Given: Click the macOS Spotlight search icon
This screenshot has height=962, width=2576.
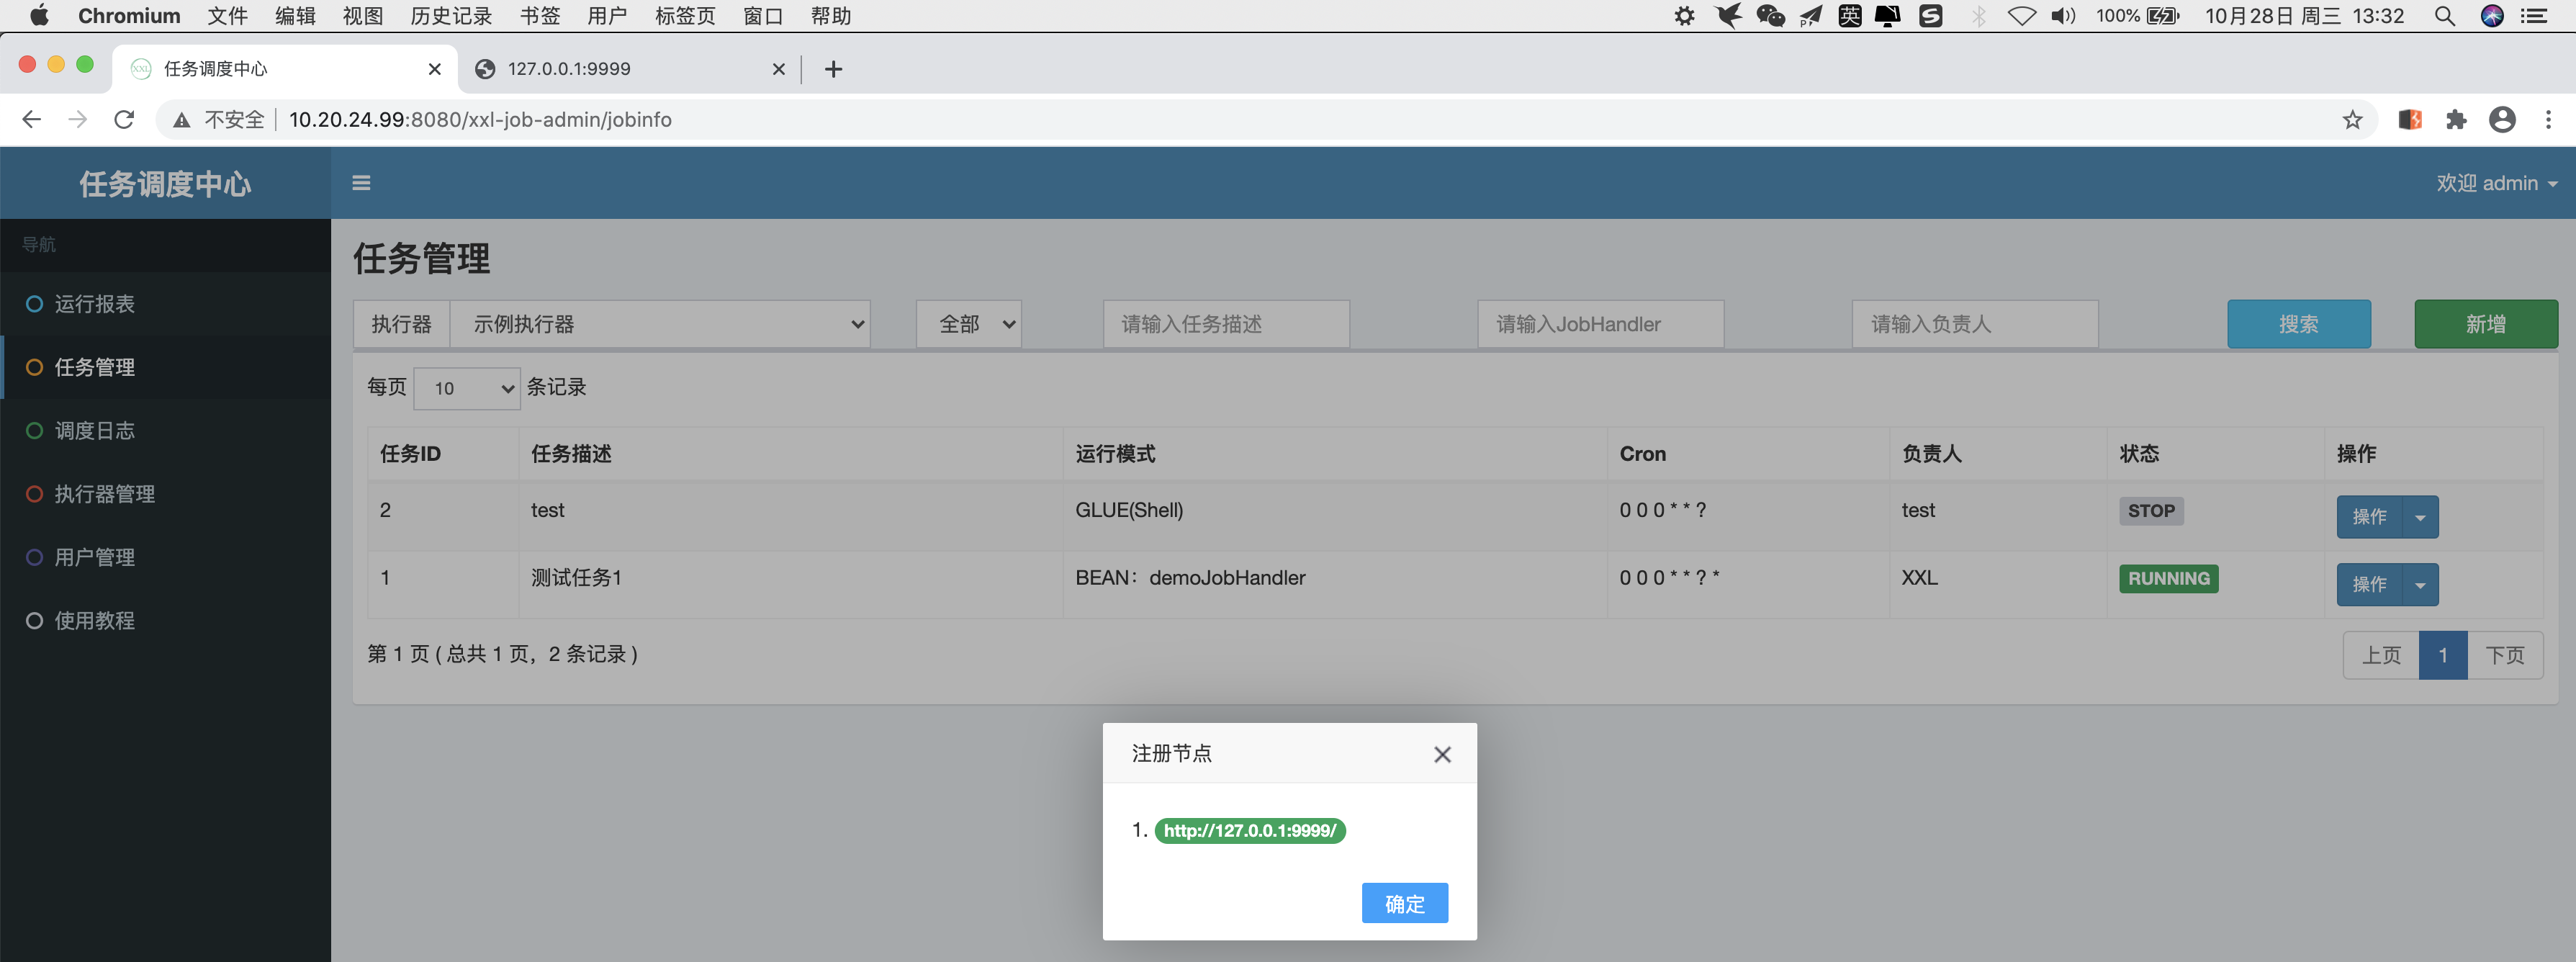Looking at the screenshot, I should (2444, 16).
